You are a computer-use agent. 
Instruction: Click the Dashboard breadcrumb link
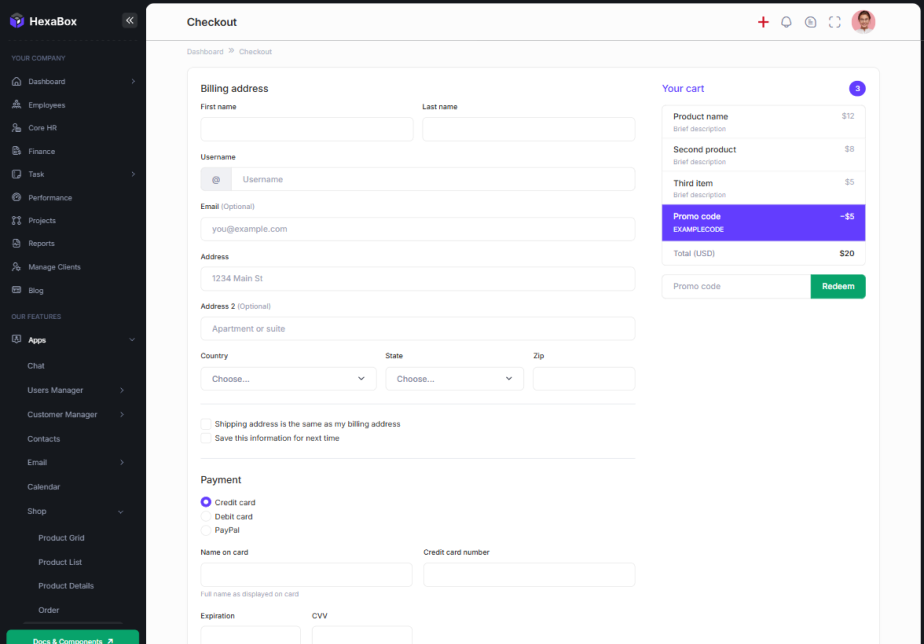[x=205, y=52]
